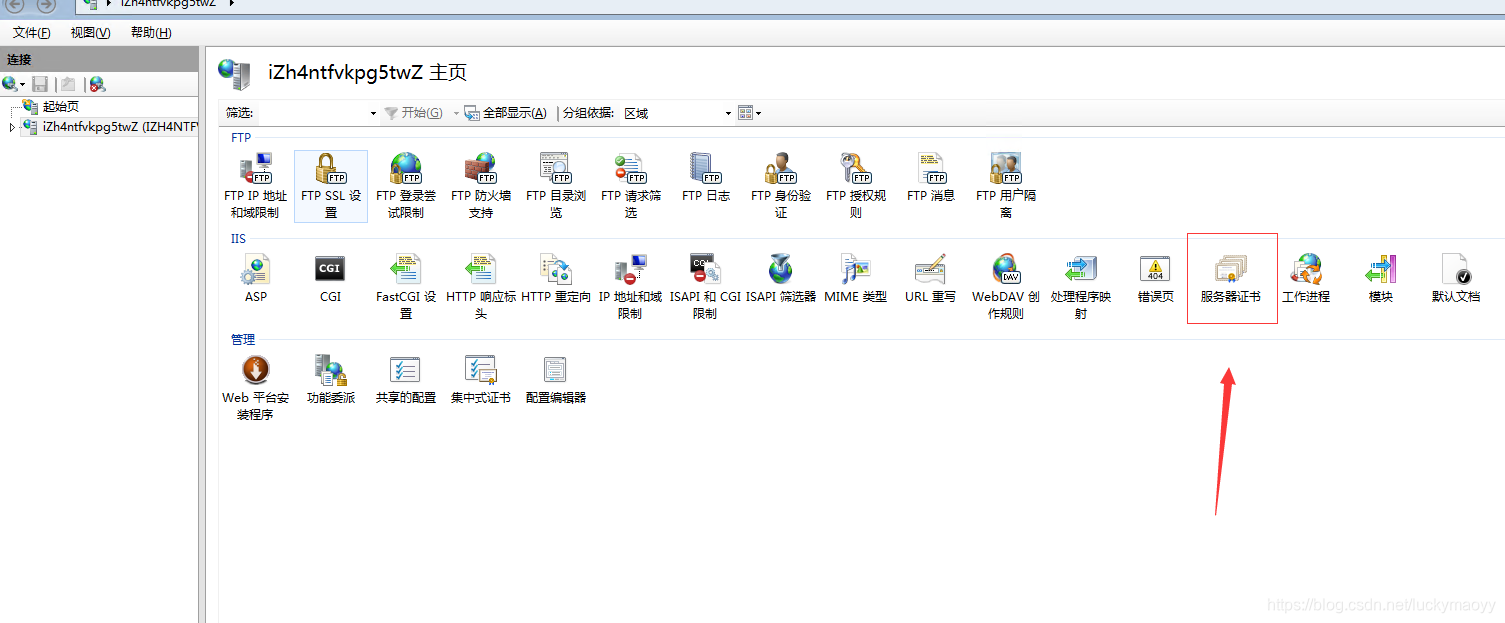This screenshot has width=1505, height=623.
Task: Click into the 筛选 filter input field
Action: click(312, 113)
